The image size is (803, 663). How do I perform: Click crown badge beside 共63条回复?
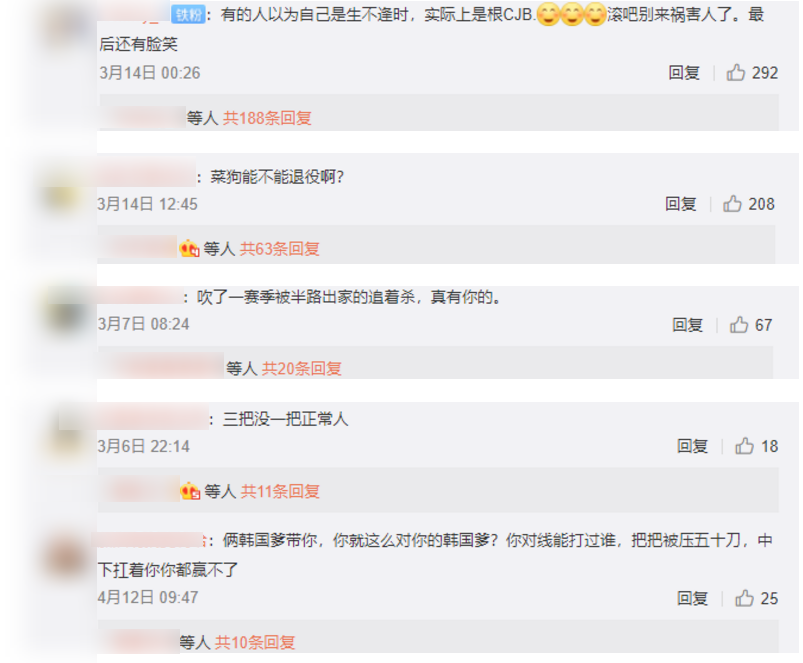[189, 249]
